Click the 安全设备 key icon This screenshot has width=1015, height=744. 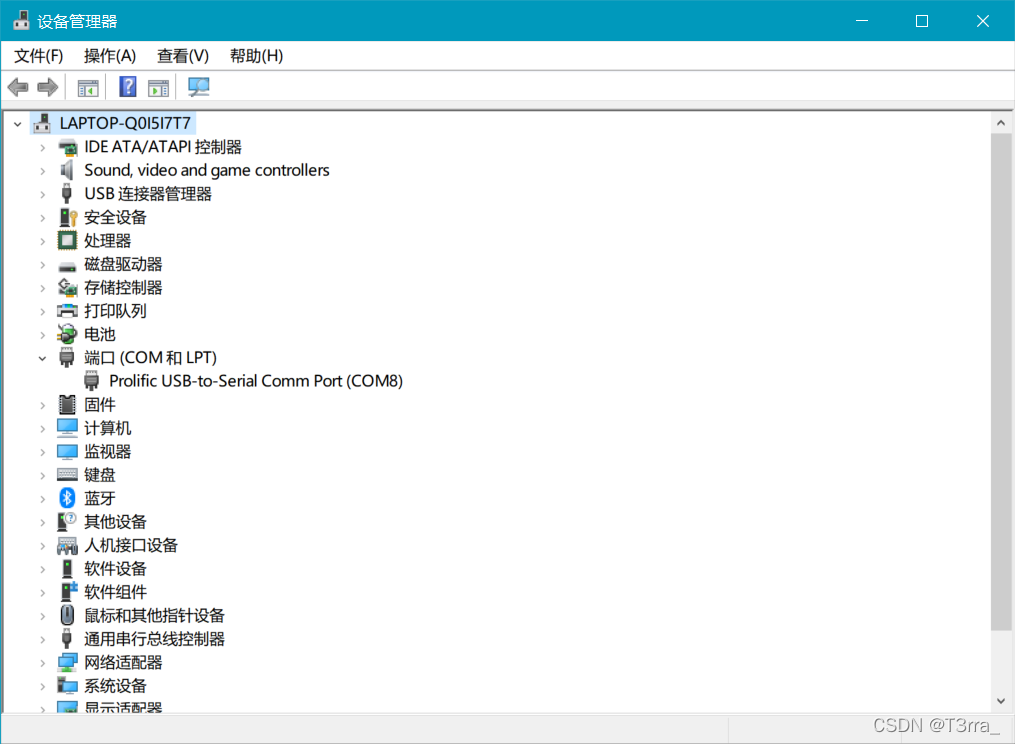[67, 218]
